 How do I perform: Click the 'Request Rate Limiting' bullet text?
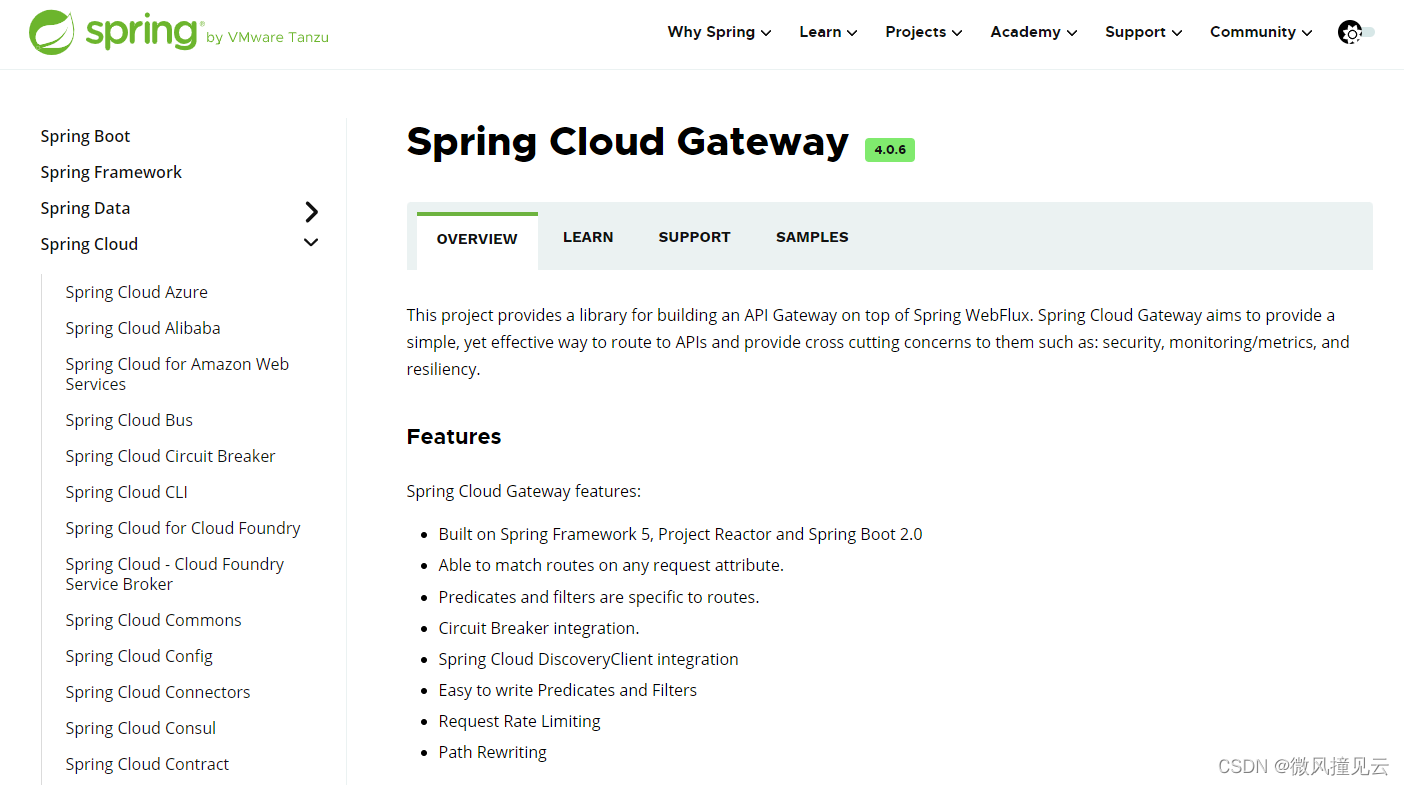pyautogui.click(x=519, y=721)
